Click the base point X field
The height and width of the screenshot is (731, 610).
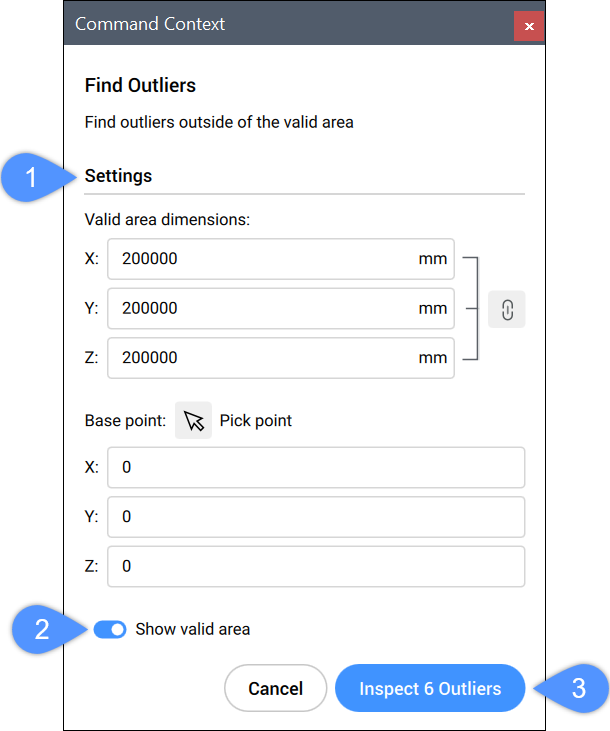316,467
